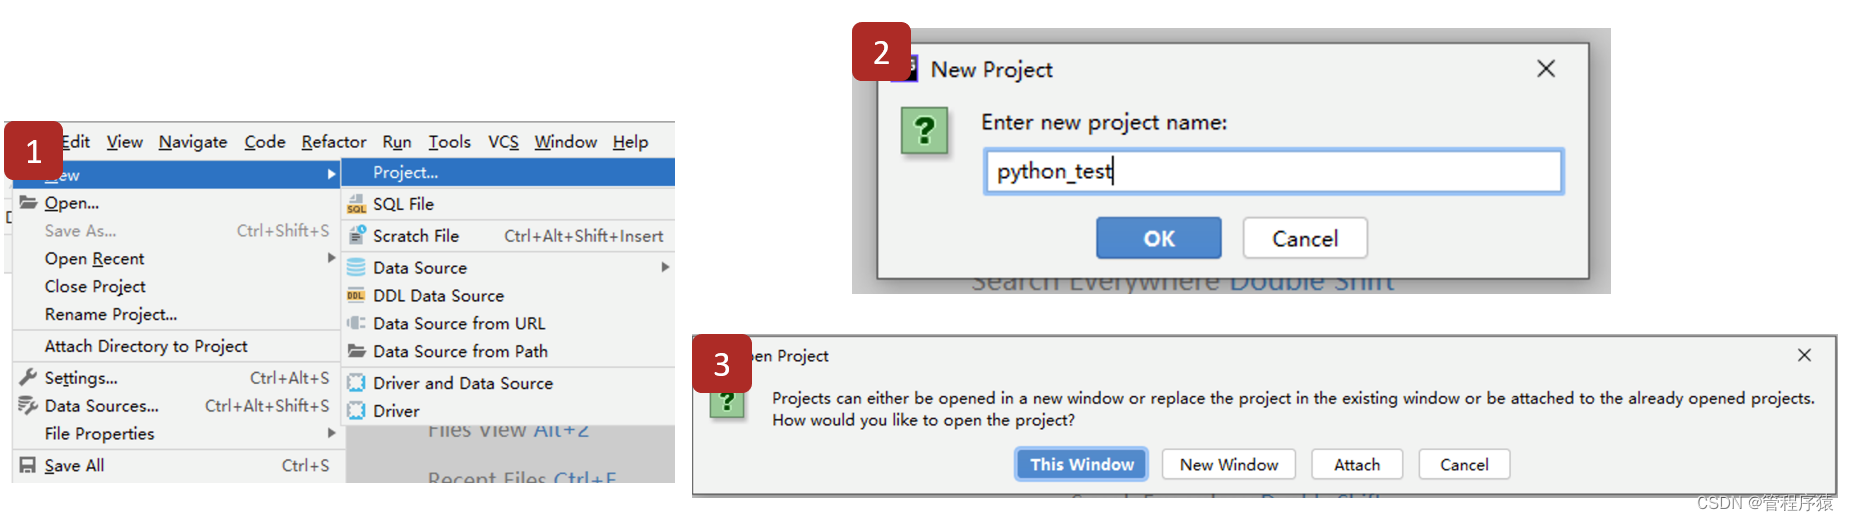Select Project... from the New submenu
The image size is (1849, 521).
pos(405,172)
